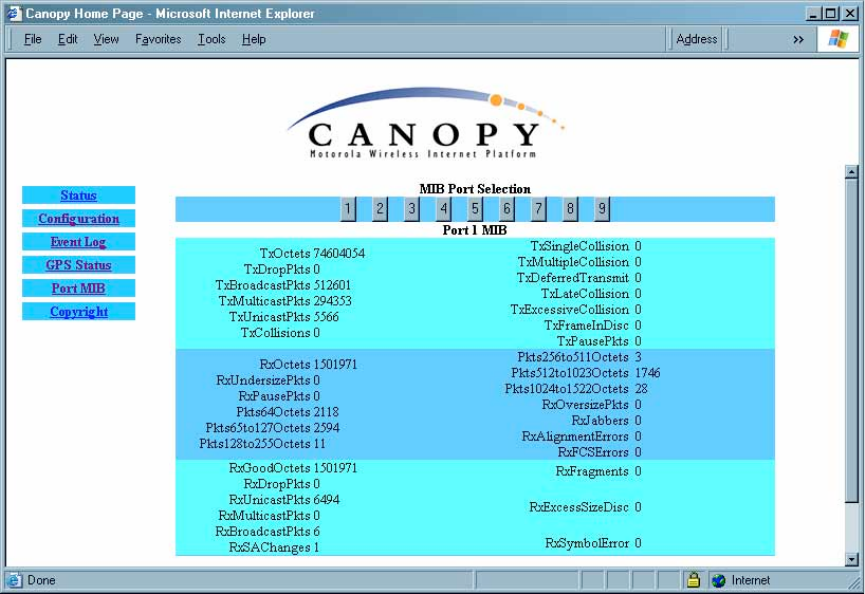865x594 pixels.
Task: Minimize the Internet Explorer window
Action: pyautogui.click(x=813, y=13)
